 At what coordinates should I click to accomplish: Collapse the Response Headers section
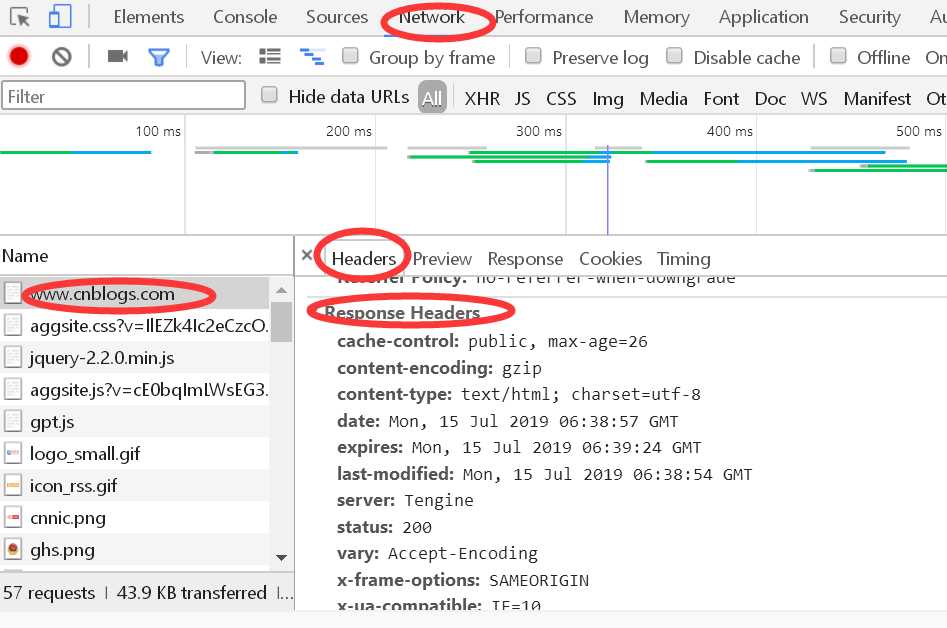(x=402, y=312)
